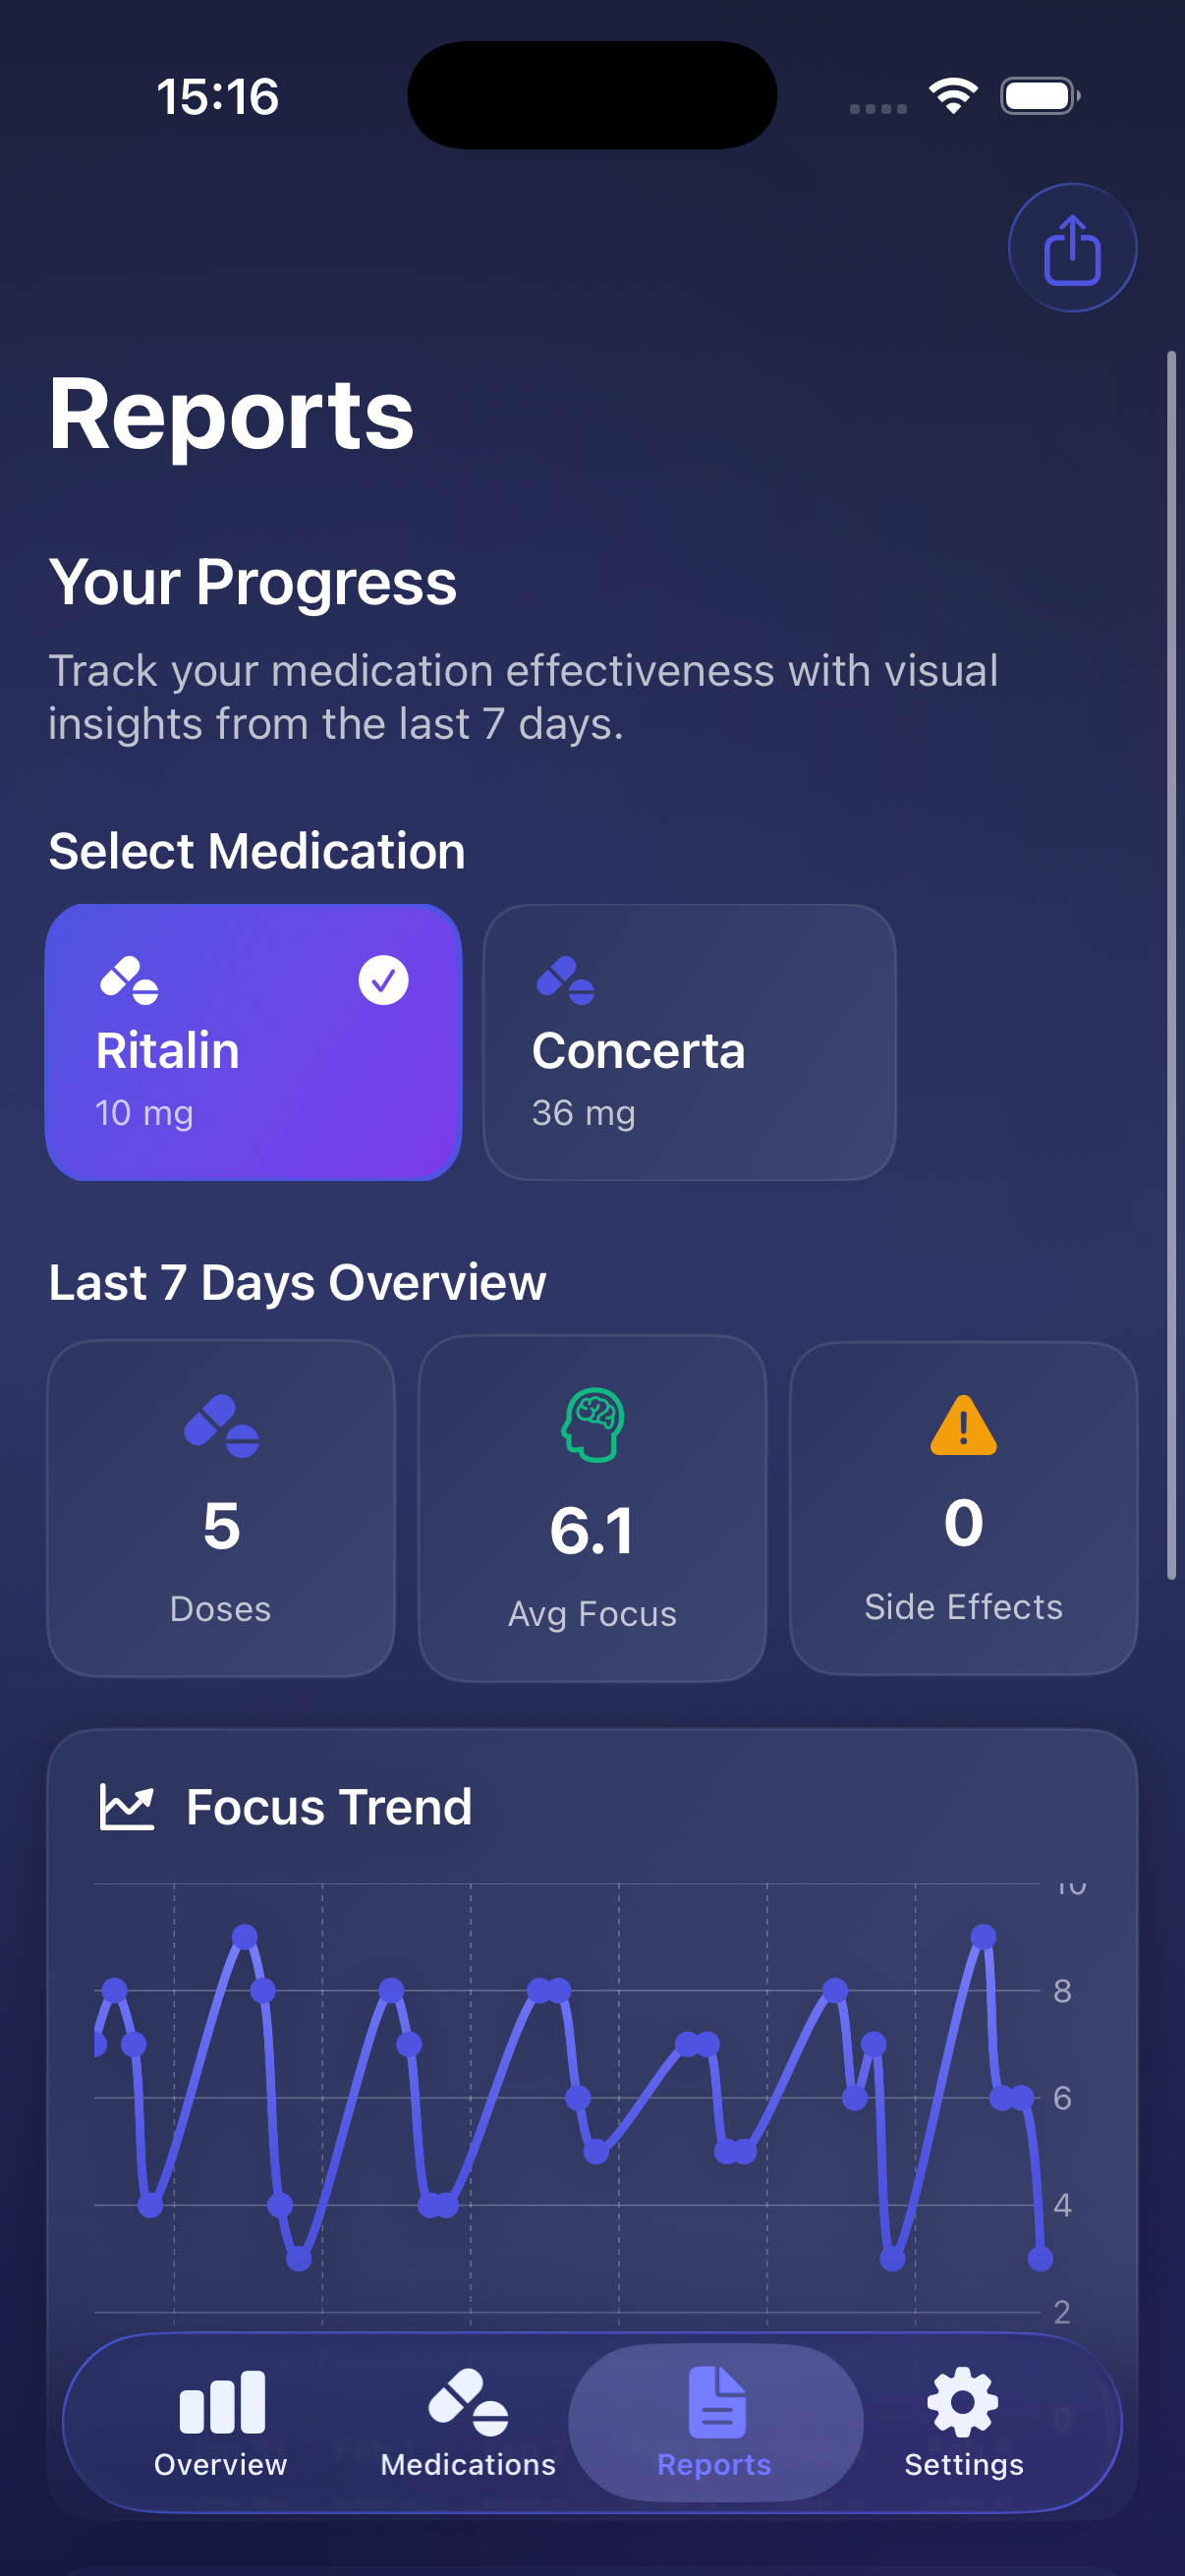Tap the Focus Trend chart icon
The image size is (1185, 2576).
point(127,1808)
